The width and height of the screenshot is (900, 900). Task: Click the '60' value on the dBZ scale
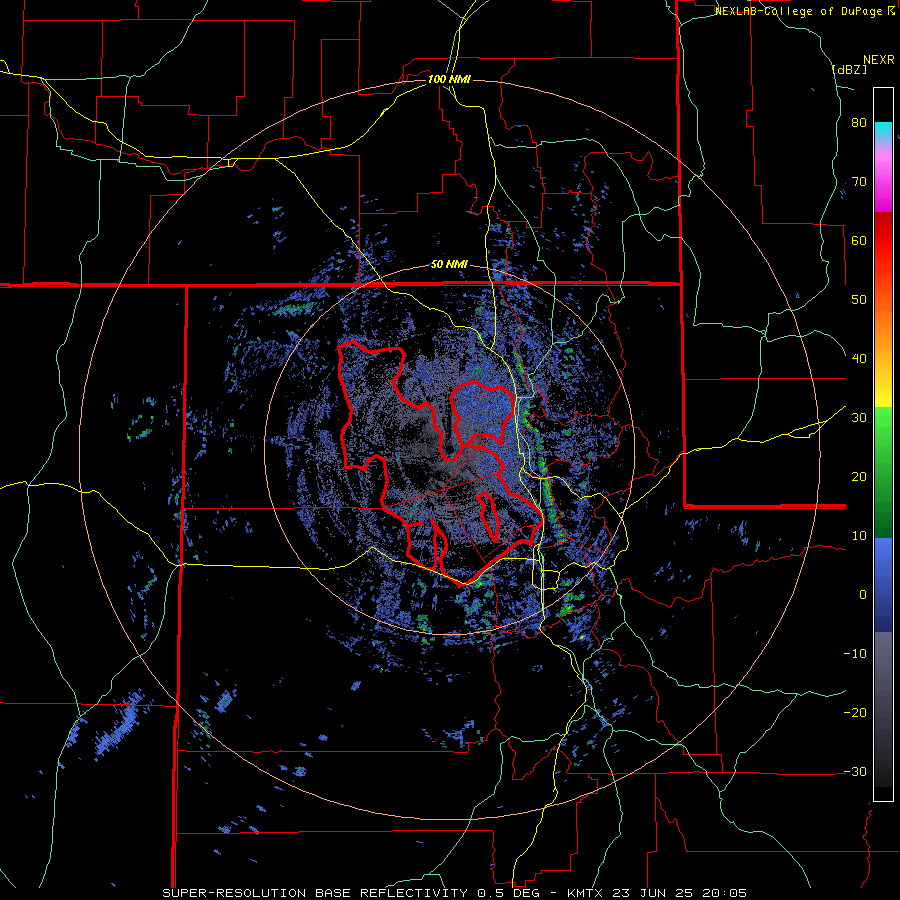859,240
